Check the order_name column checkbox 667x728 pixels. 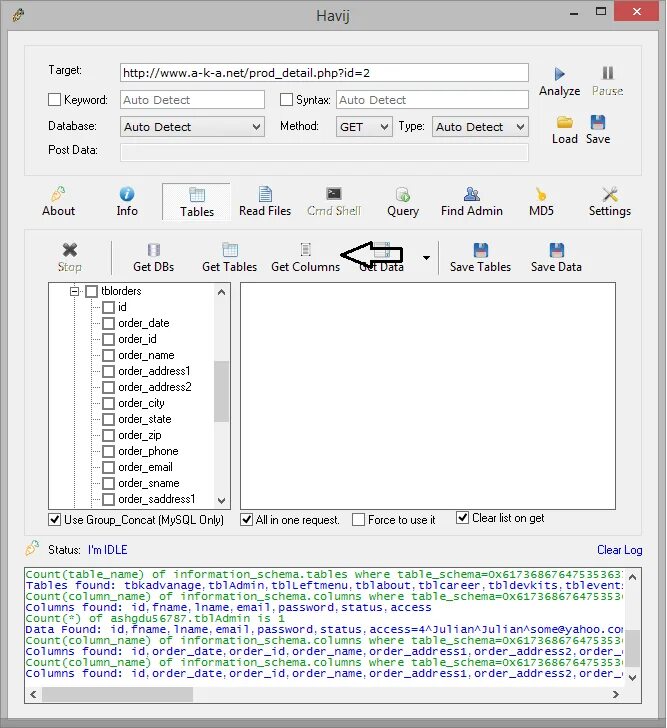[108, 355]
